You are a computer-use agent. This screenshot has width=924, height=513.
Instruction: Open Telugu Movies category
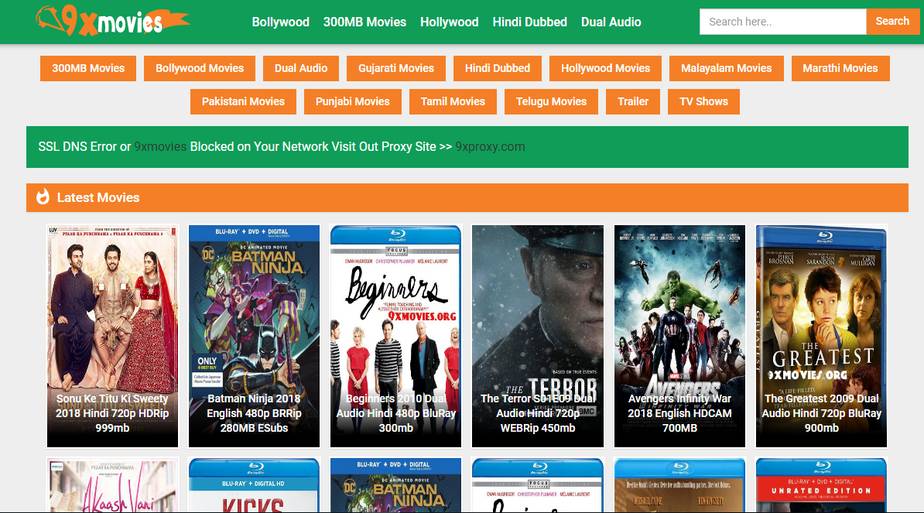[x=552, y=101]
